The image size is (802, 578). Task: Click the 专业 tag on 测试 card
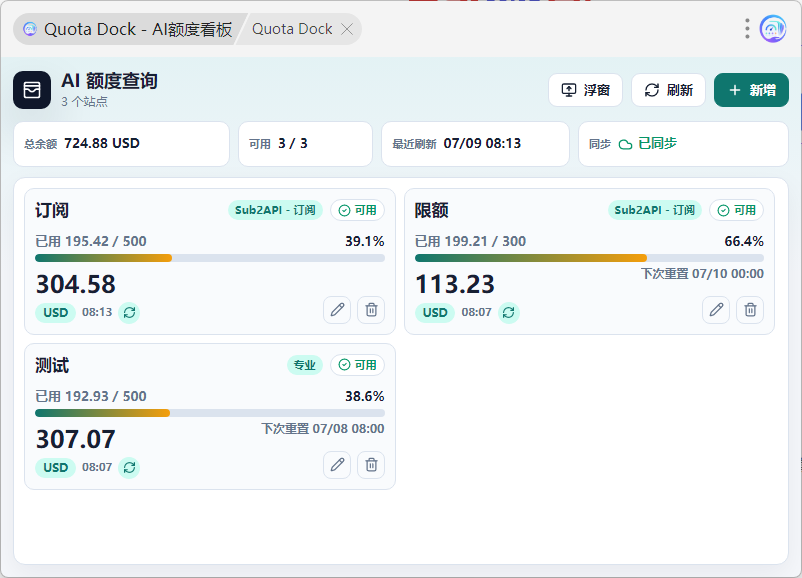(x=305, y=365)
